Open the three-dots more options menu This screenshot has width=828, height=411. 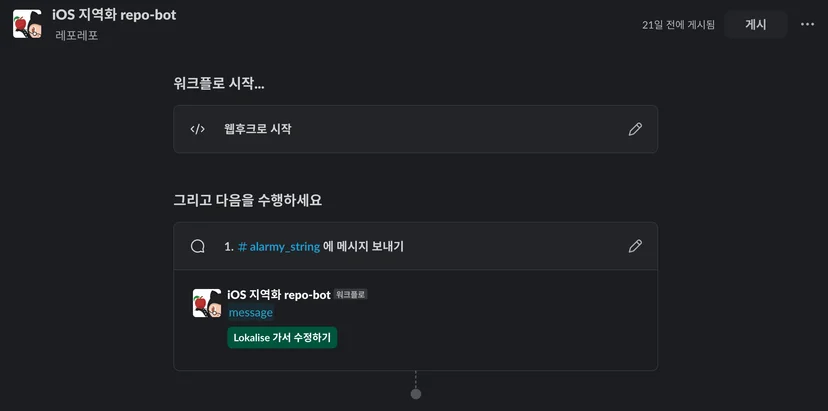click(807, 24)
